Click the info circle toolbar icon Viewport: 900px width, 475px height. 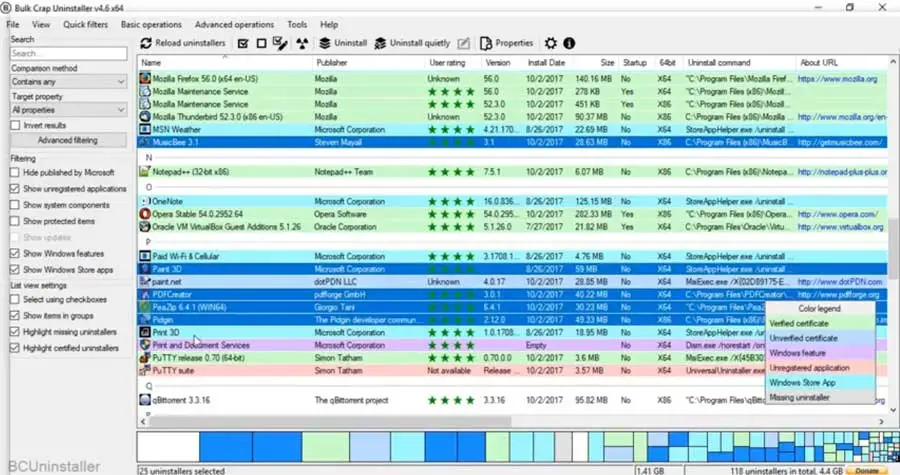(569, 43)
